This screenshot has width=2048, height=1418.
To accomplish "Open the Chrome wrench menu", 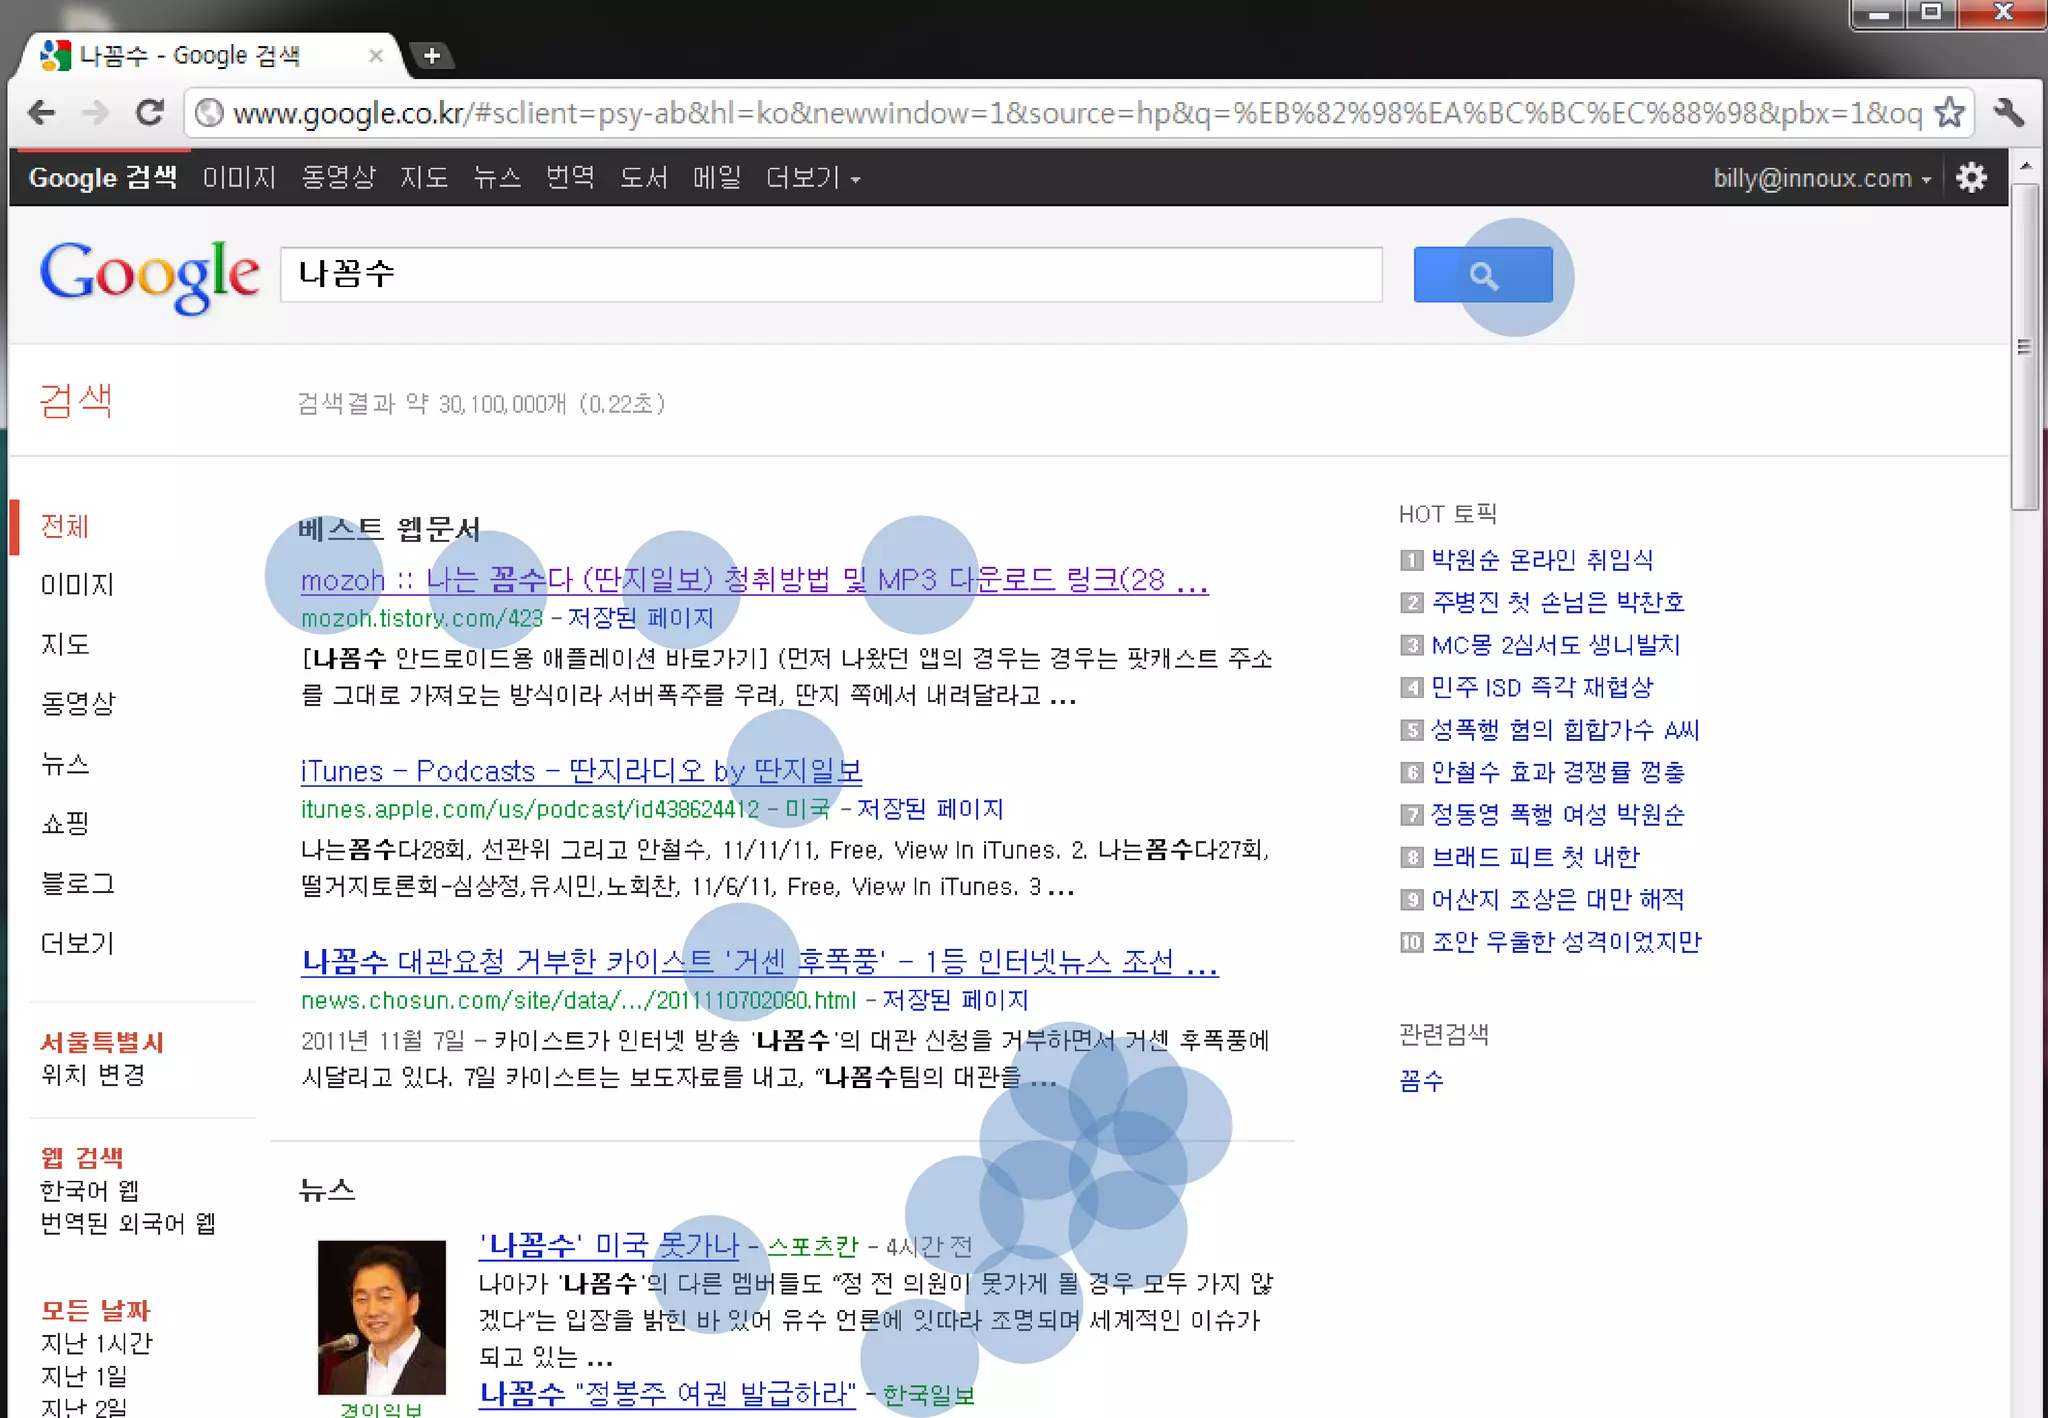I will 2008,113.
